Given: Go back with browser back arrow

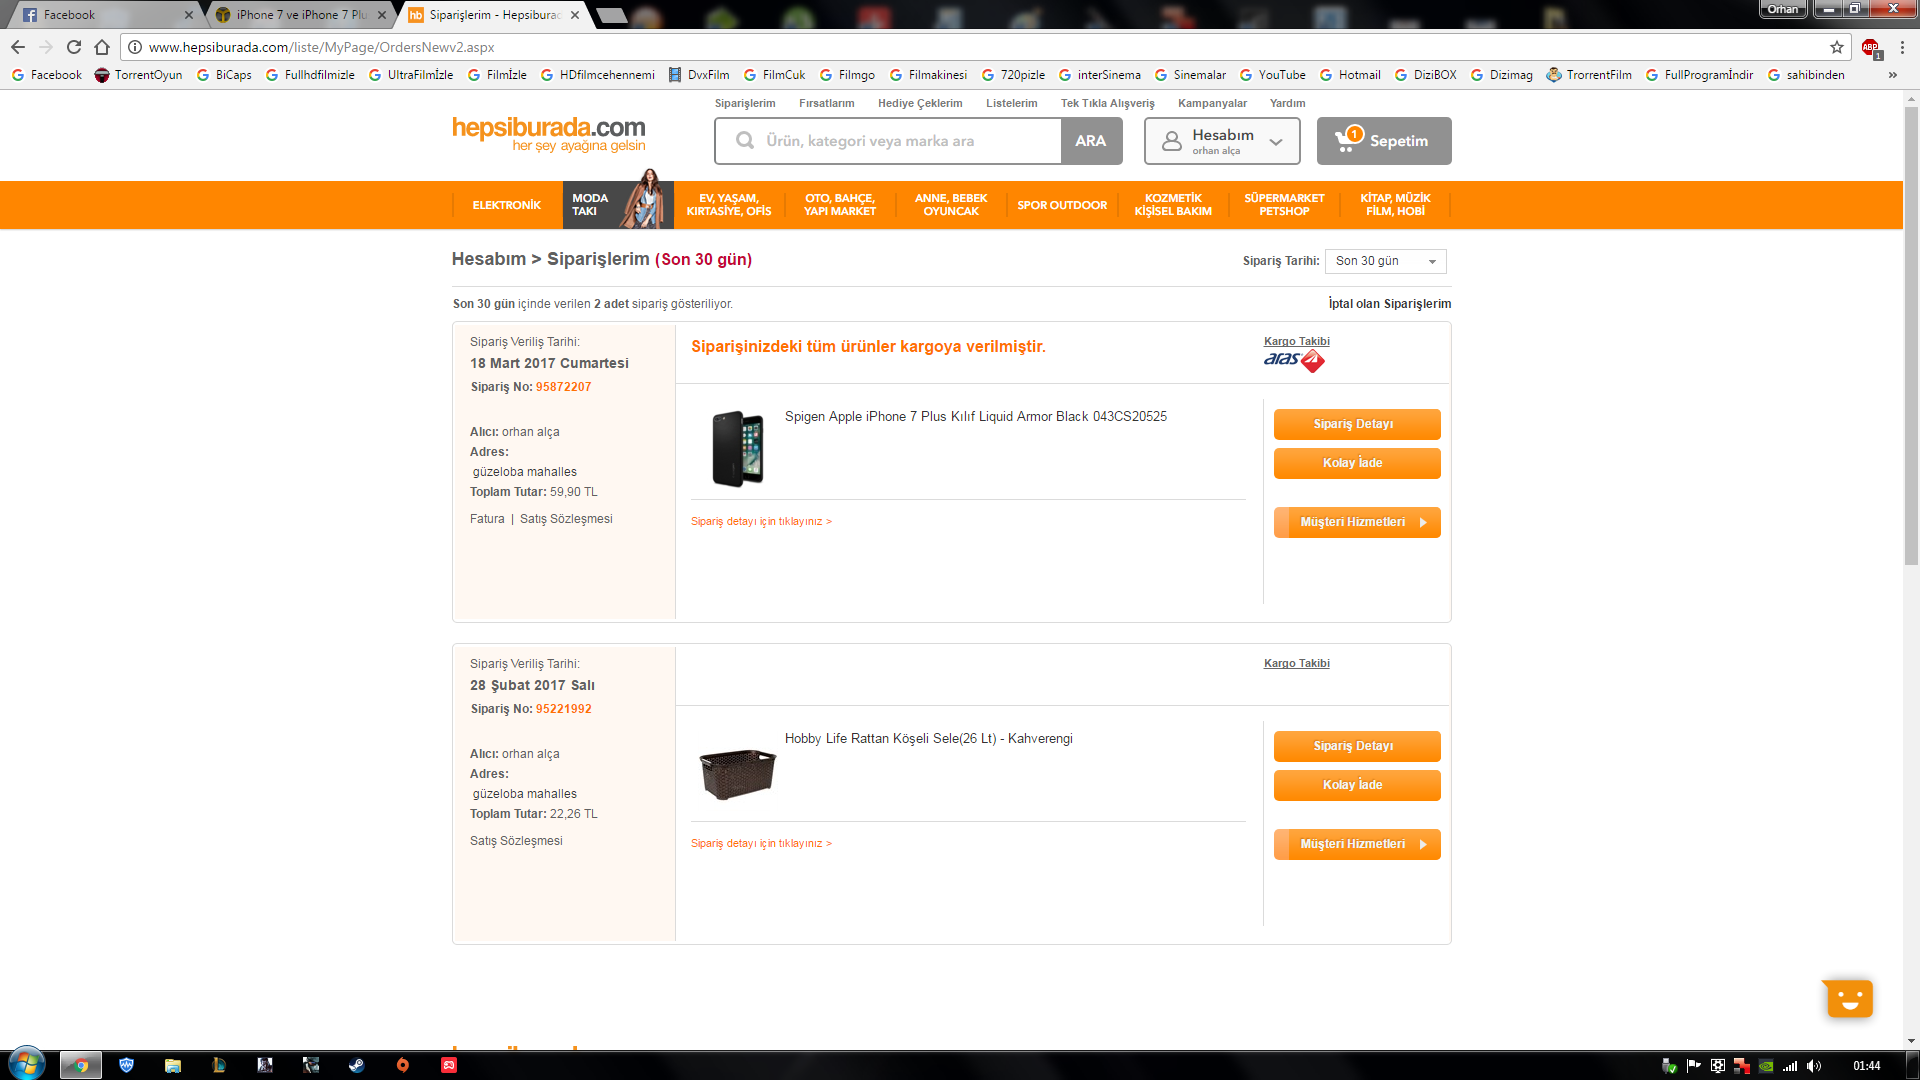Looking at the screenshot, I should click(18, 47).
